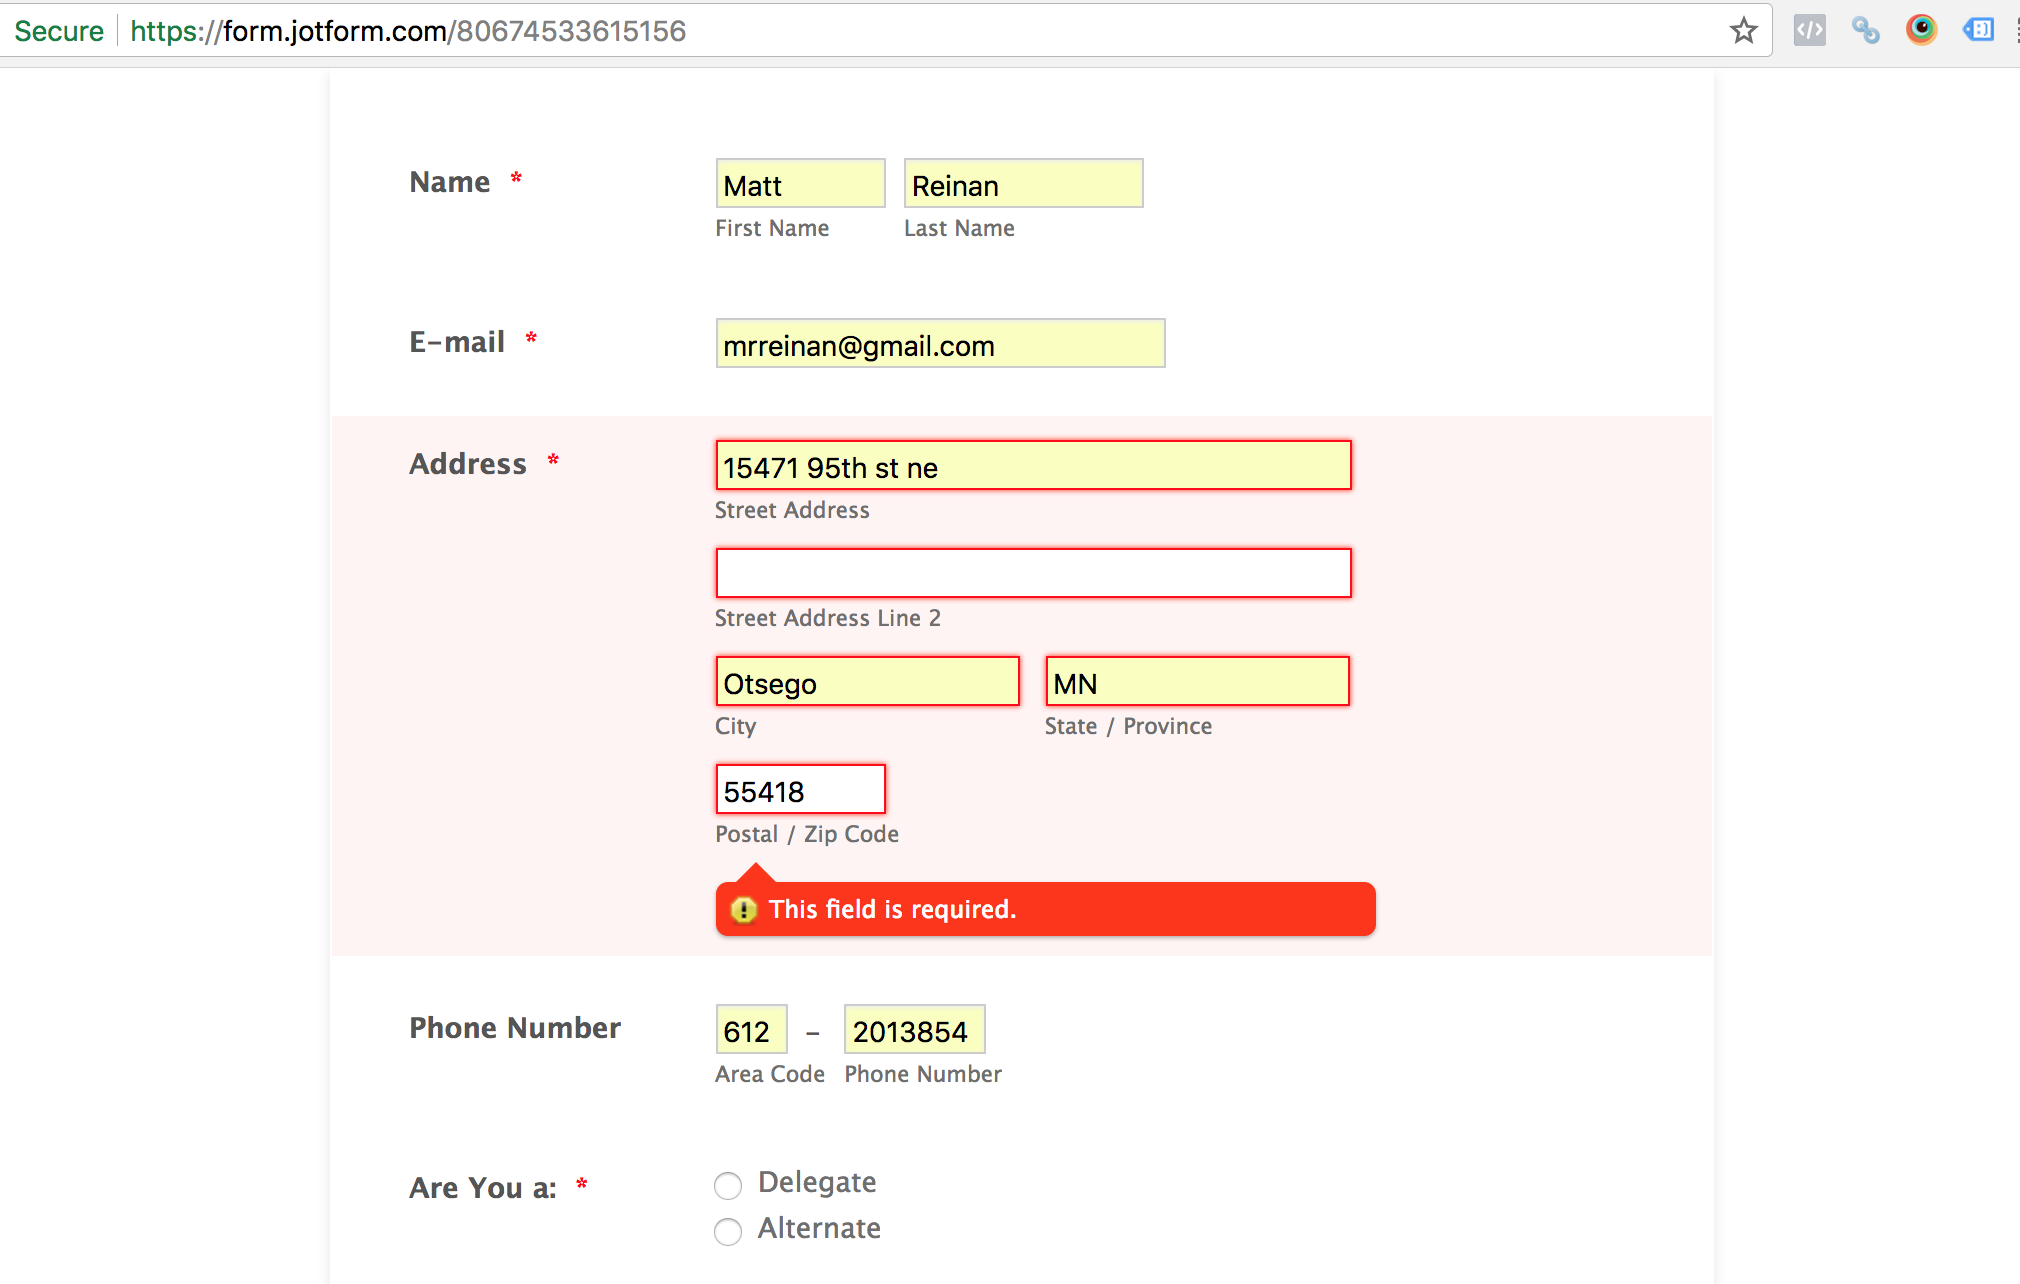Click the Street Address field
2020x1284 pixels.
click(1032, 466)
